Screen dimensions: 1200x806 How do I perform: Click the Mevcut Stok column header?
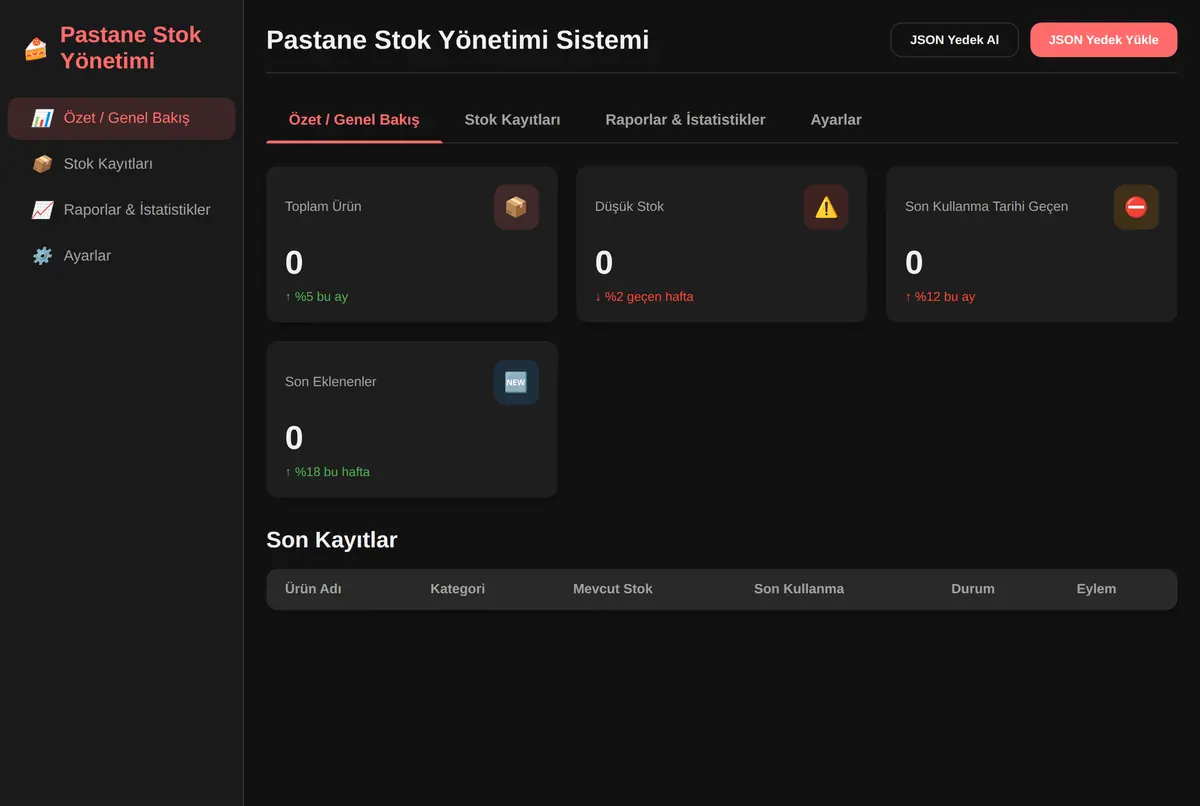pos(612,589)
